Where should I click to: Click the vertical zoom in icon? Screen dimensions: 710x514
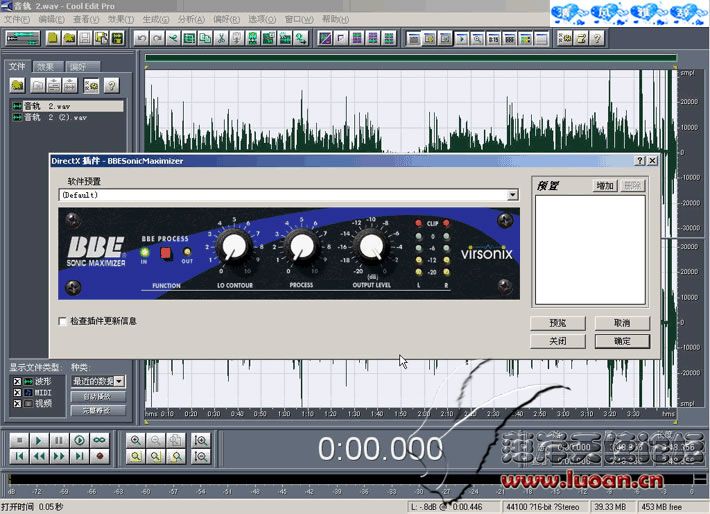201,440
